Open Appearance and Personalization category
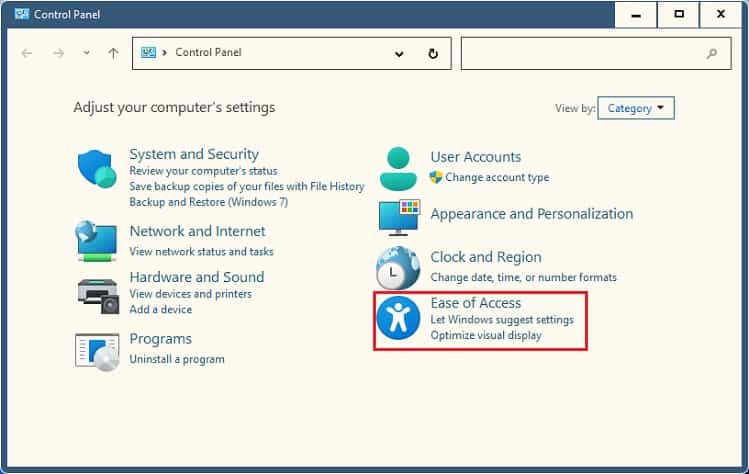Screen dimensions: 749x474 532,214
